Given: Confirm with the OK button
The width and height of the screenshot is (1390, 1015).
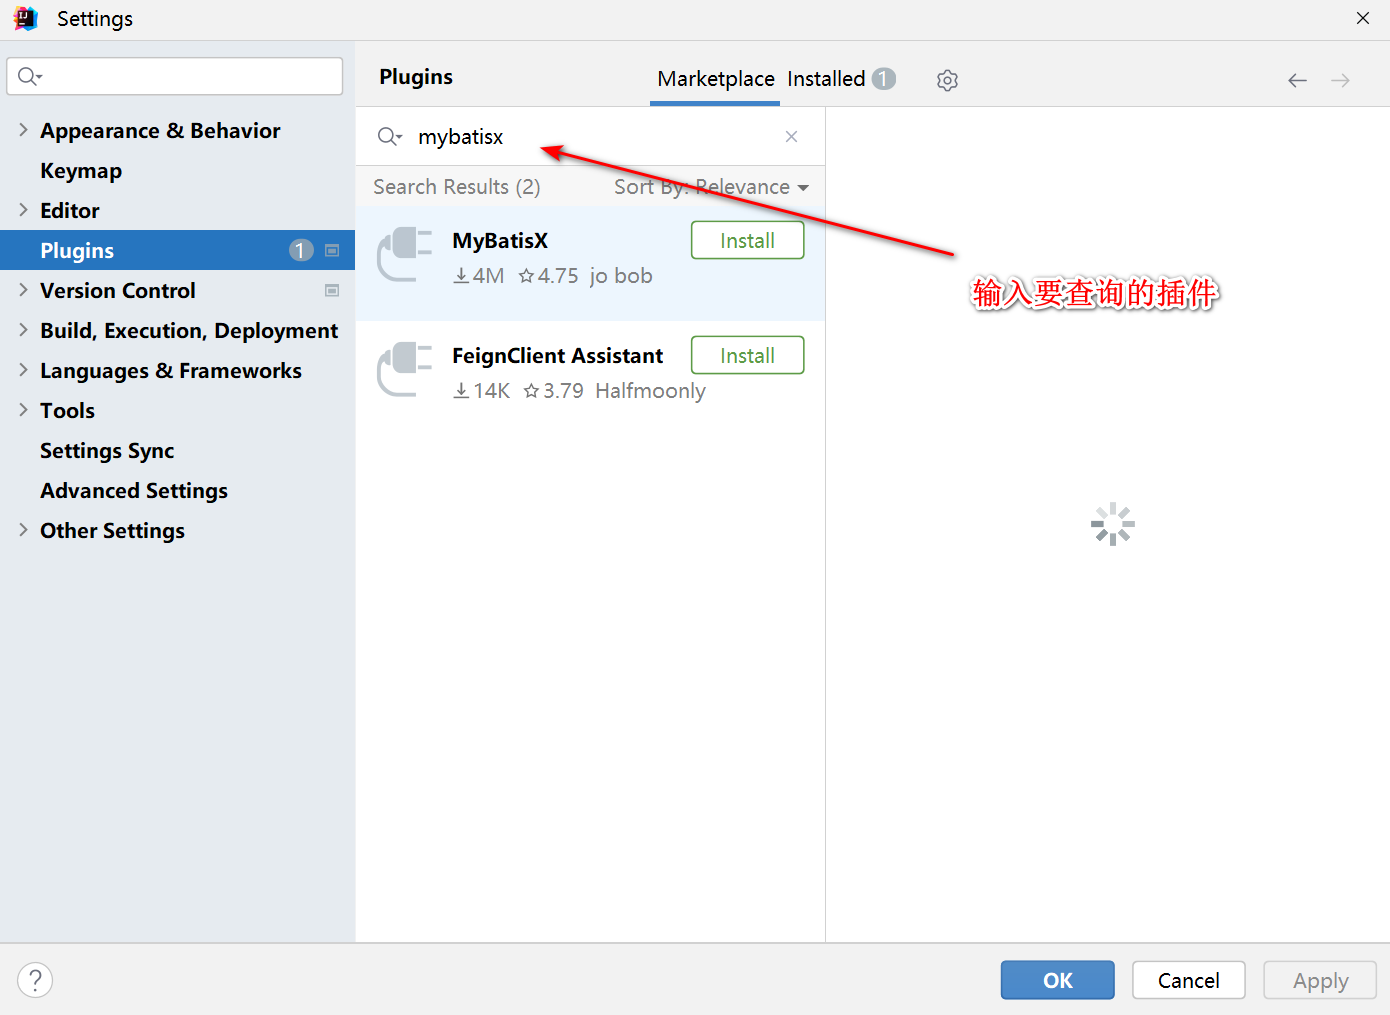Looking at the screenshot, I should tap(1057, 980).
